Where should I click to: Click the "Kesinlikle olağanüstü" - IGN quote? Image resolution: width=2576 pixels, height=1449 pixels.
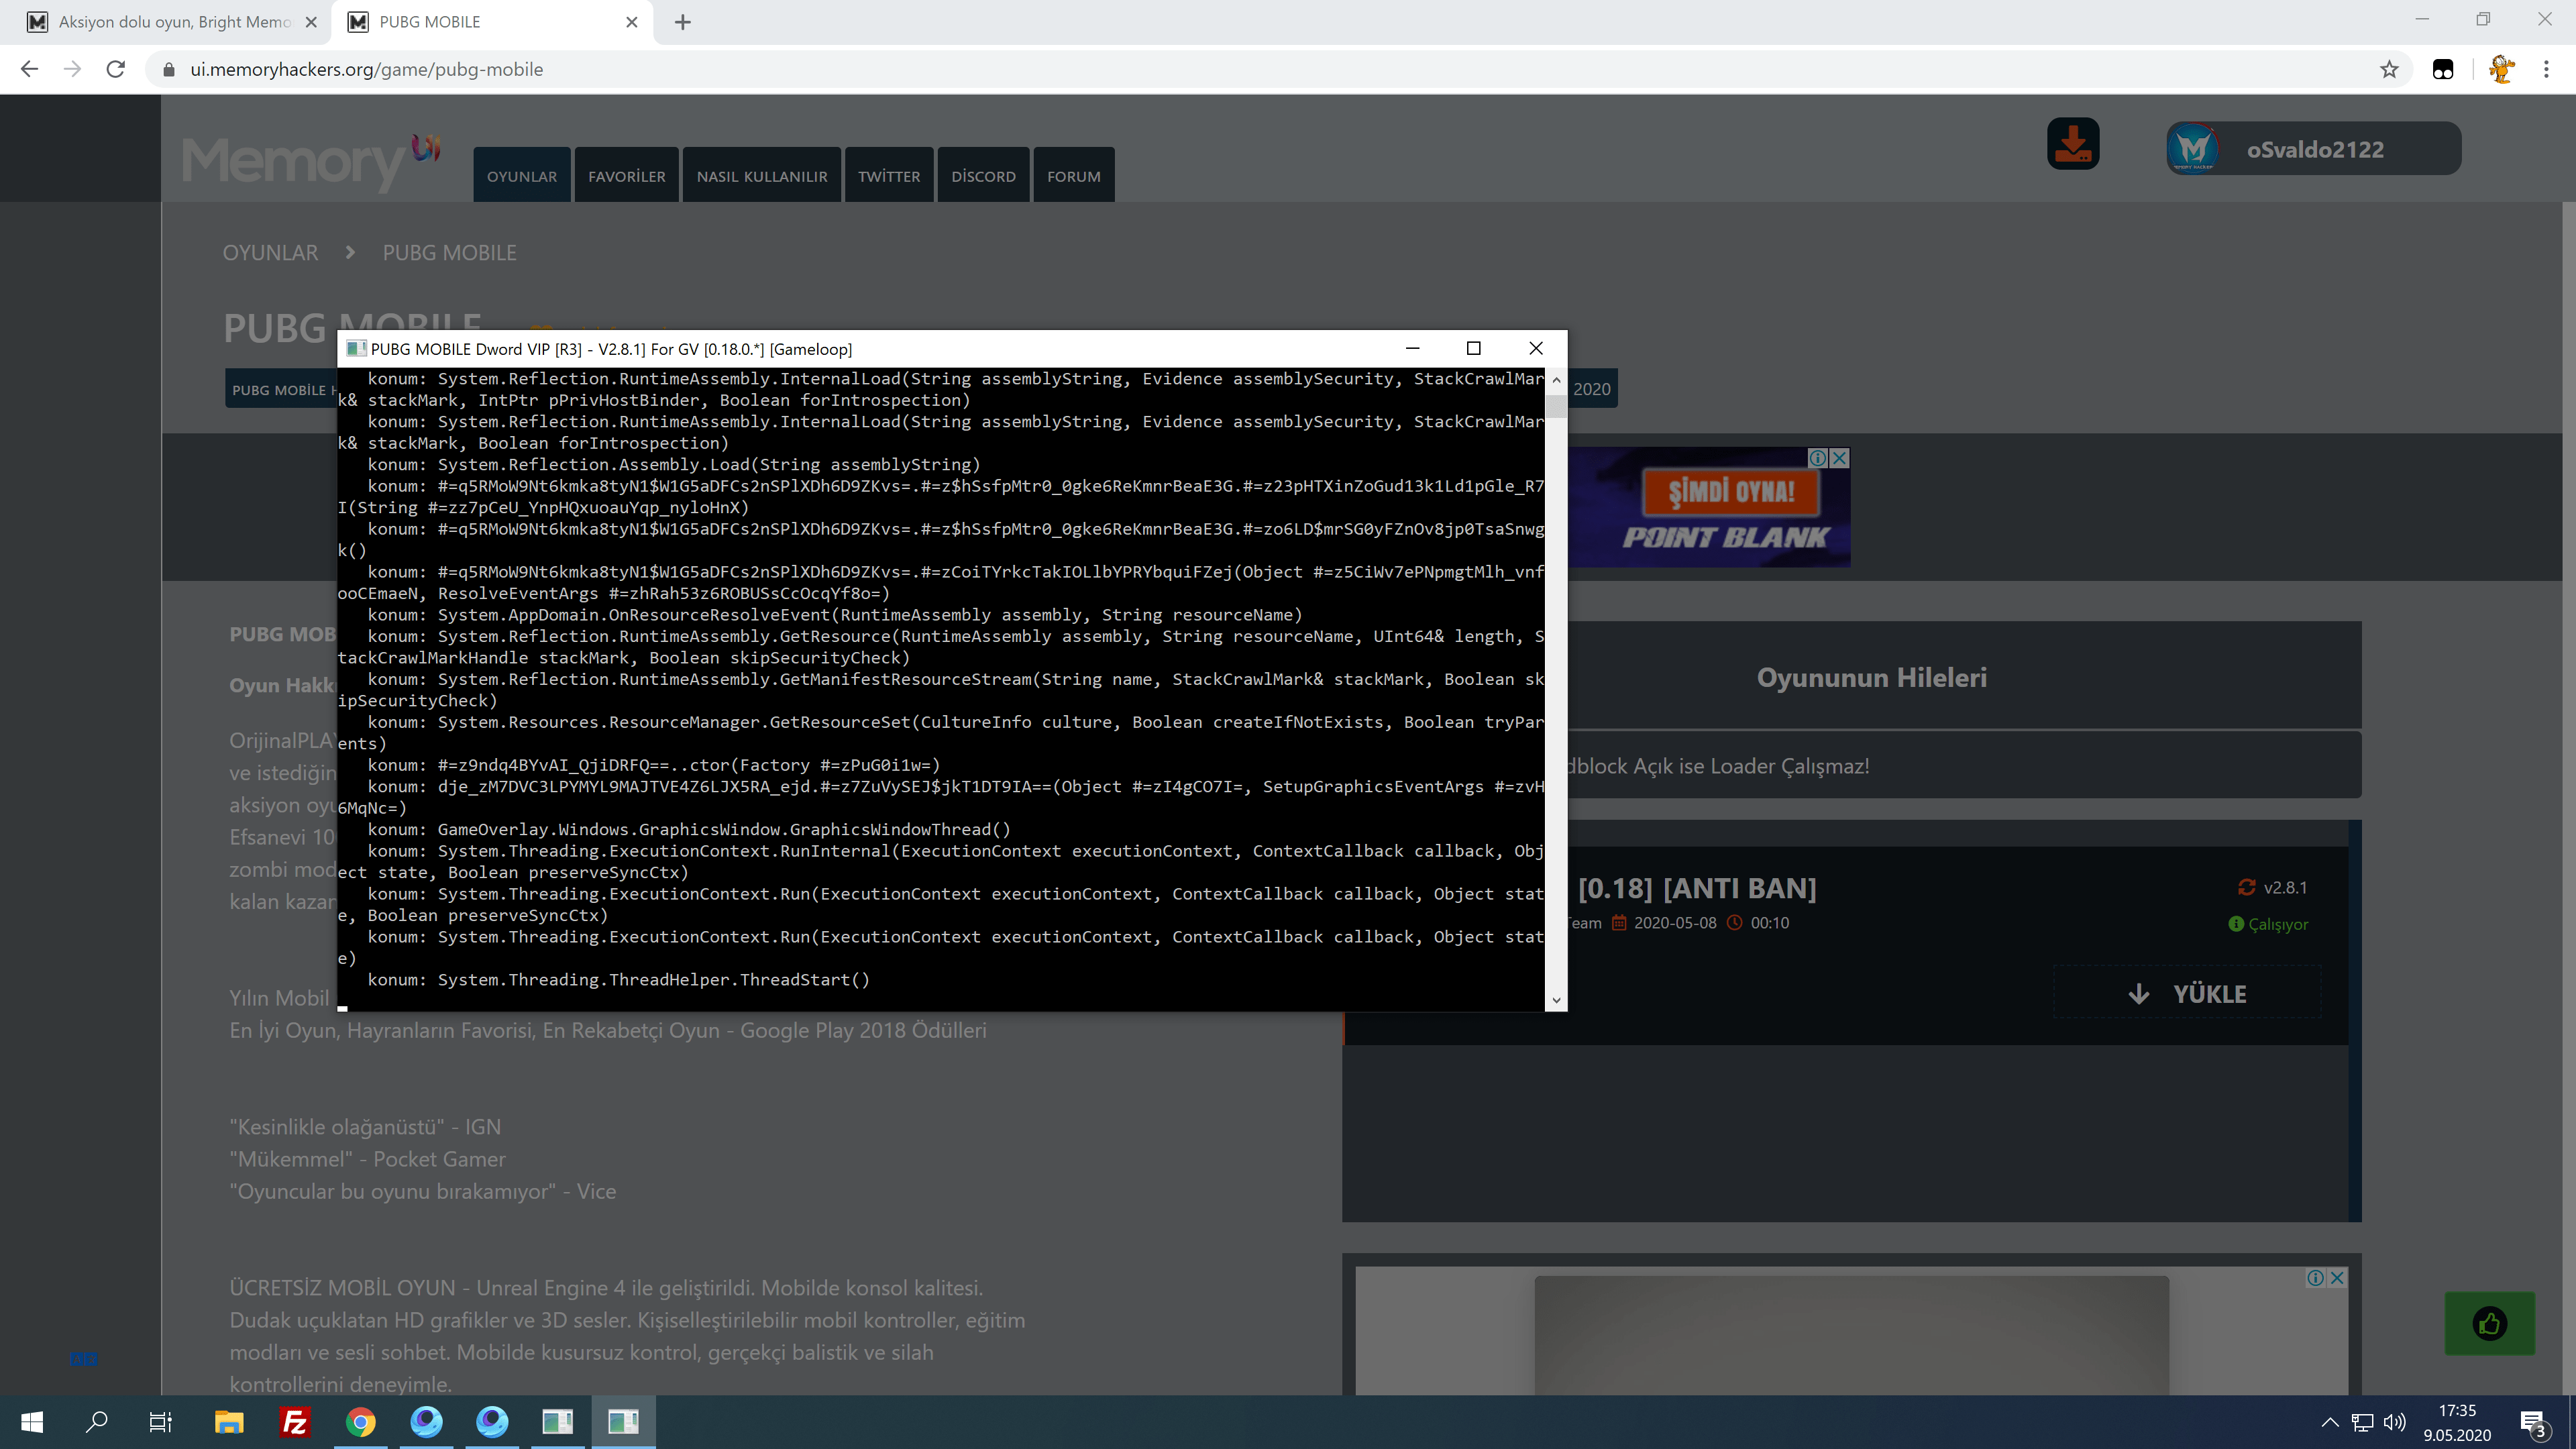coord(365,1126)
